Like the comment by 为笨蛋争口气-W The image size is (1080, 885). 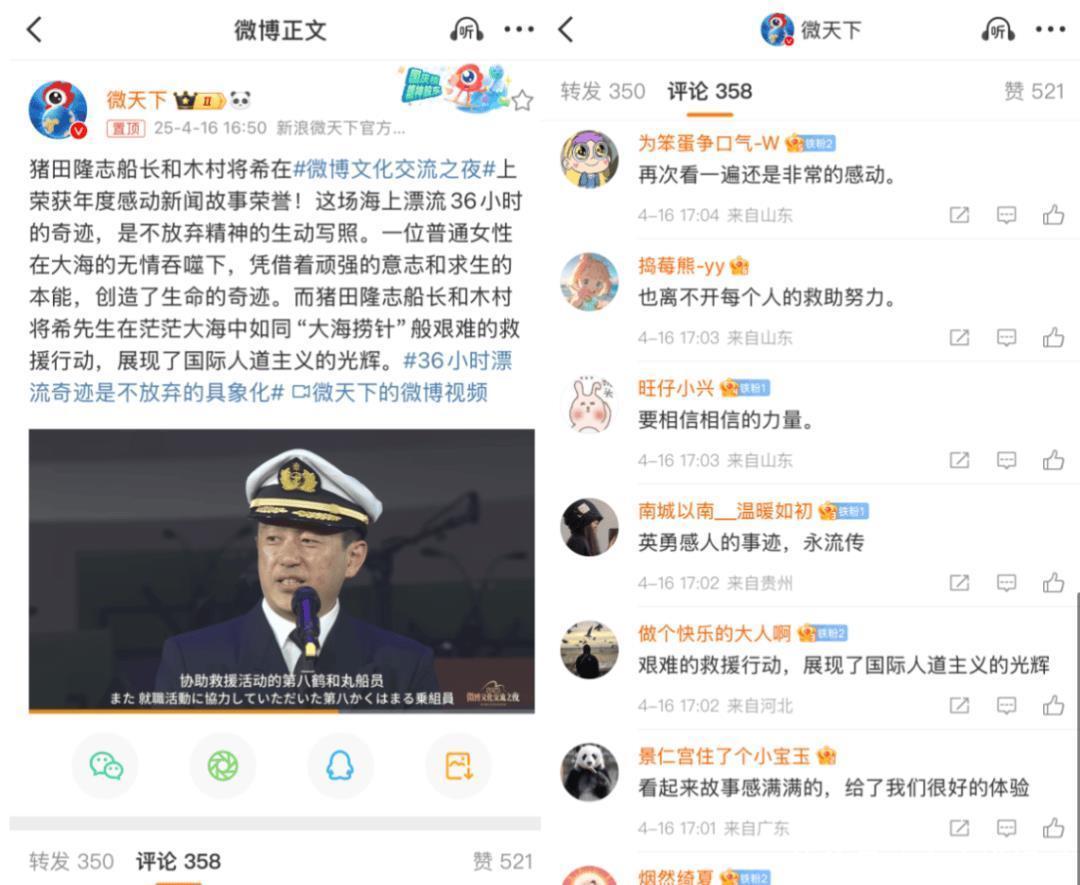point(1053,215)
